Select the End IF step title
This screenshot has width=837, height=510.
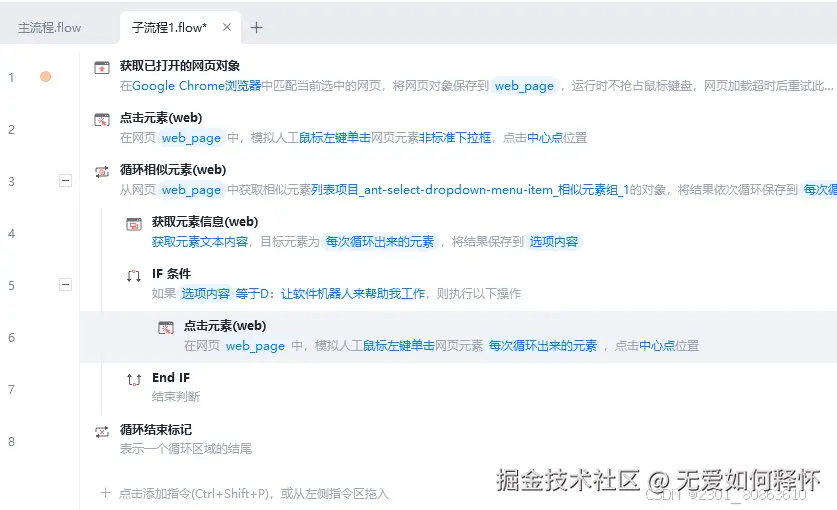(171, 378)
